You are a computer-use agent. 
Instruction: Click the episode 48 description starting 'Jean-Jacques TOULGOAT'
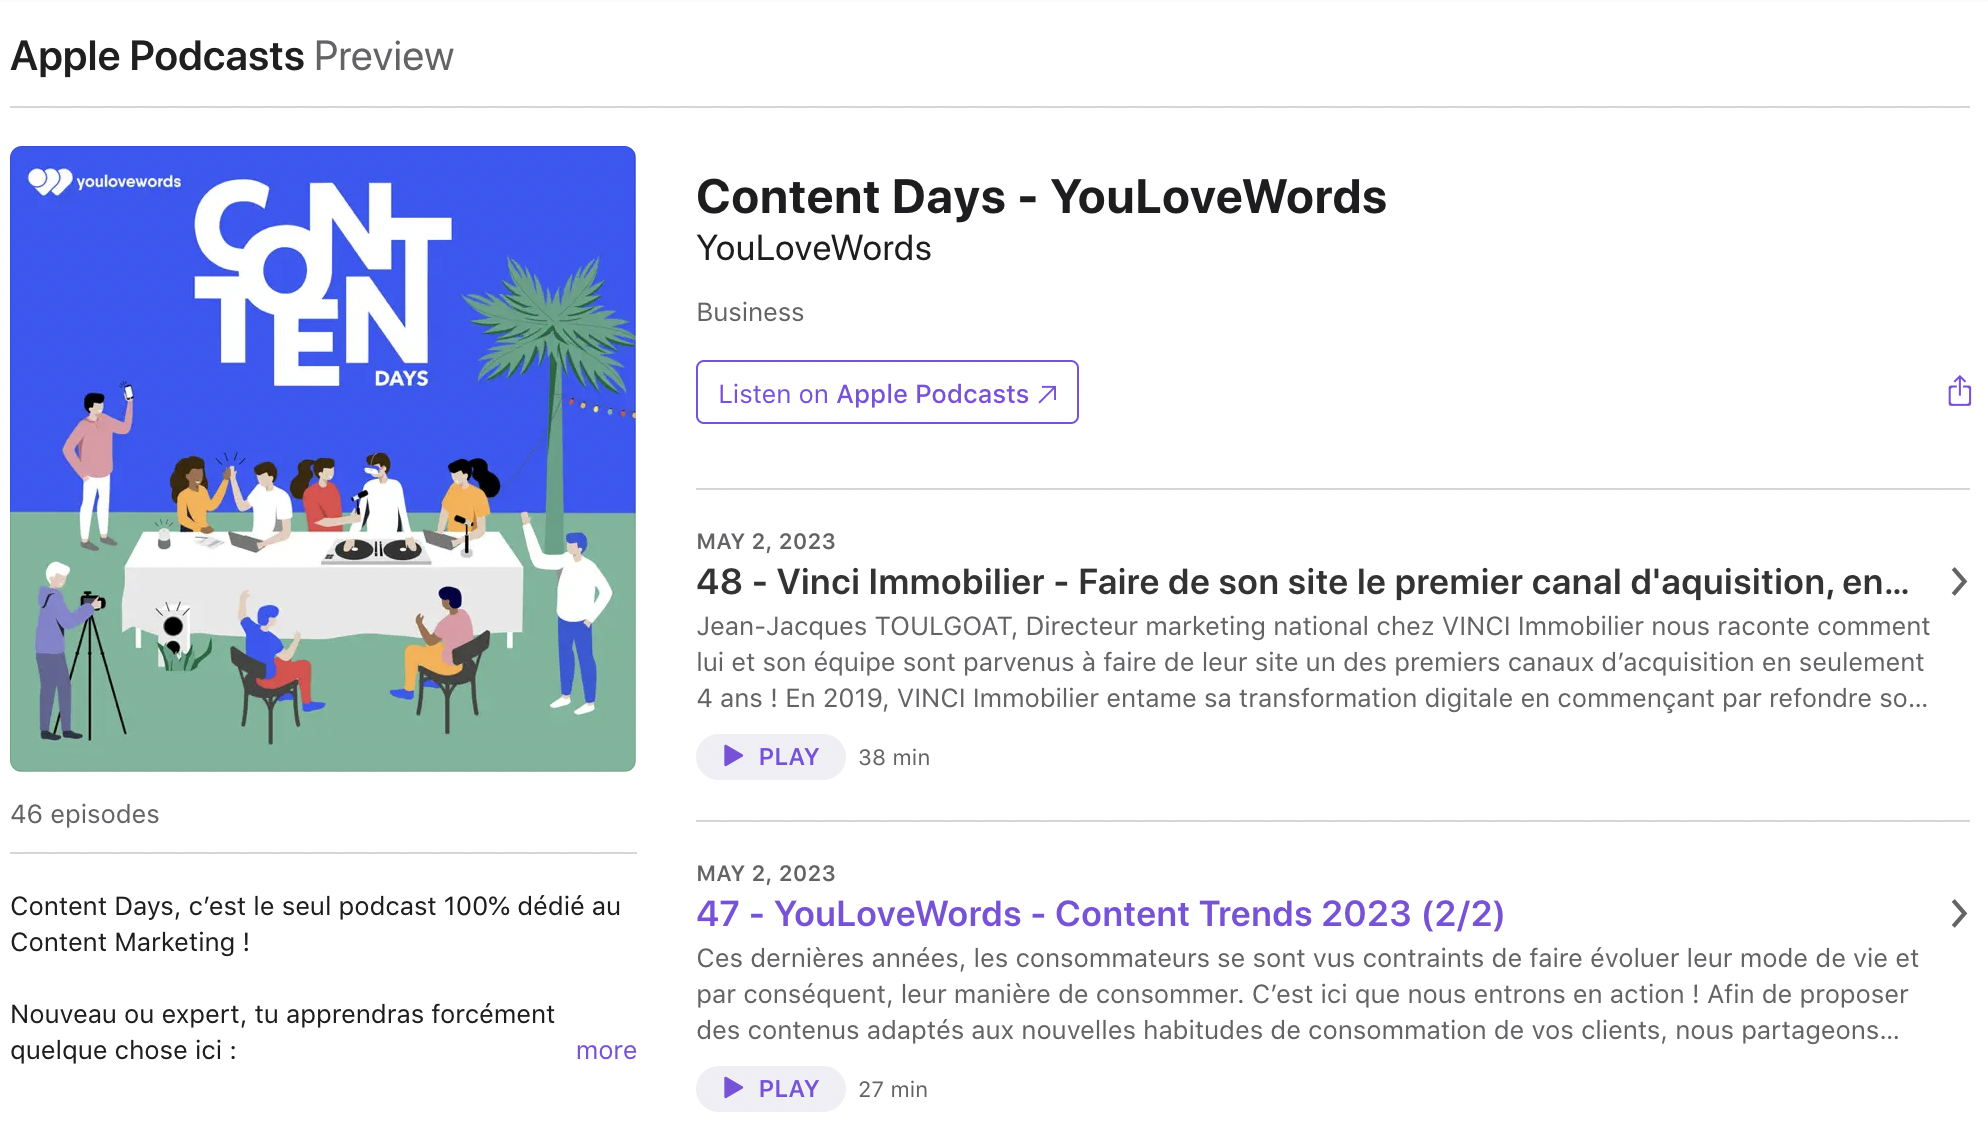(1313, 662)
